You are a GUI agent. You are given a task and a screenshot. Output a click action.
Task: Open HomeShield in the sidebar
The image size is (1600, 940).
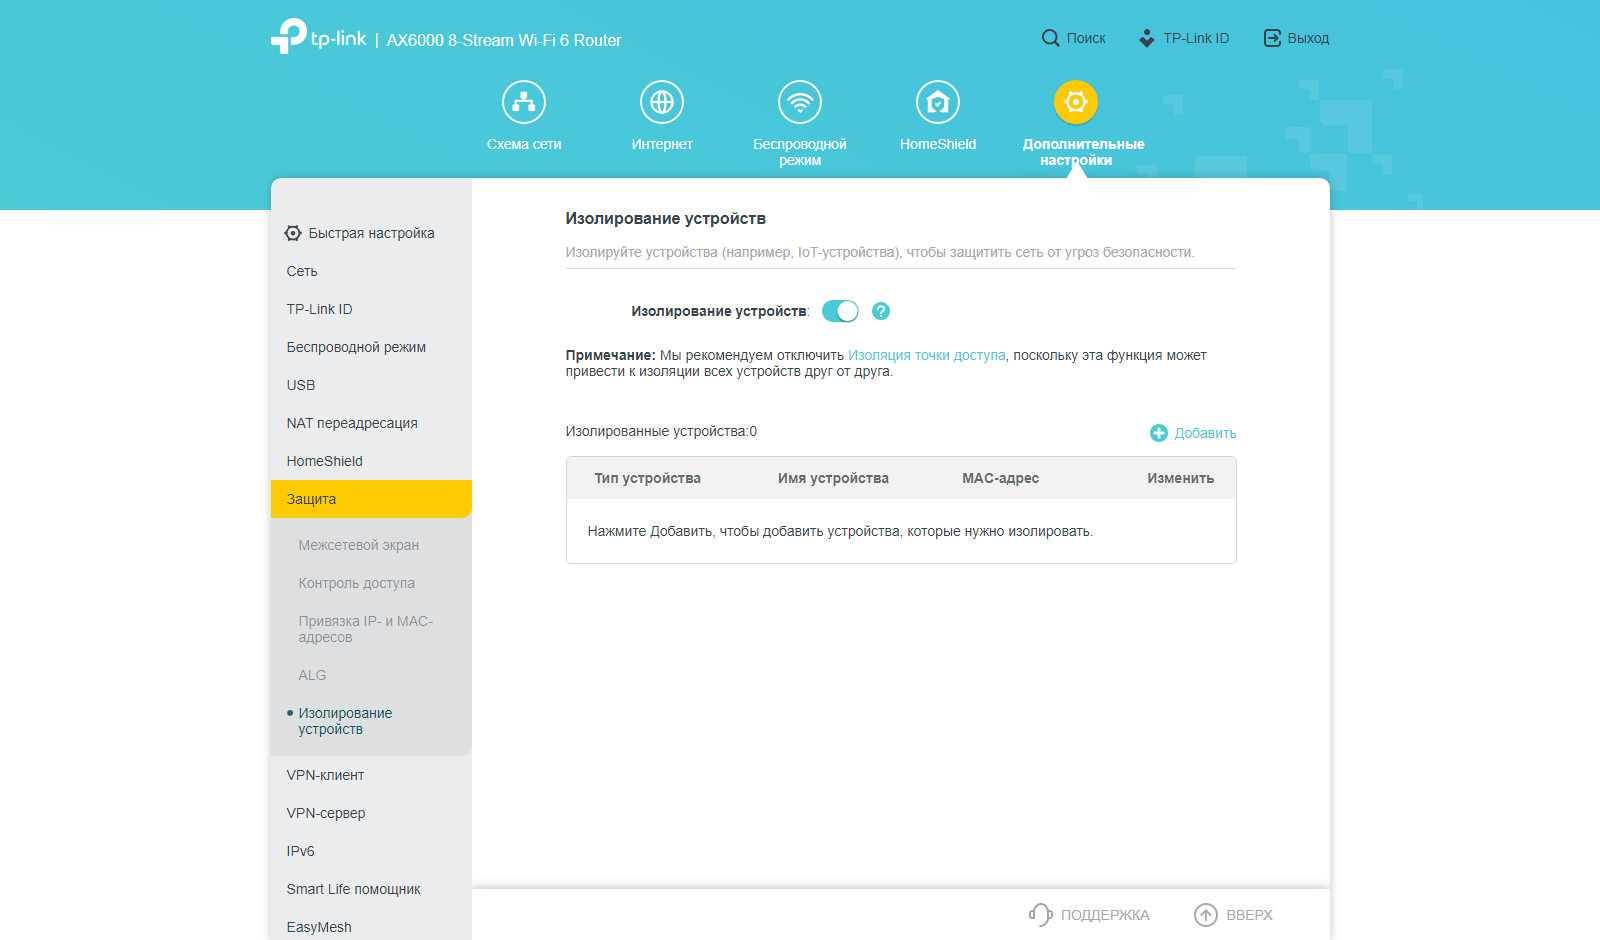click(x=371, y=461)
